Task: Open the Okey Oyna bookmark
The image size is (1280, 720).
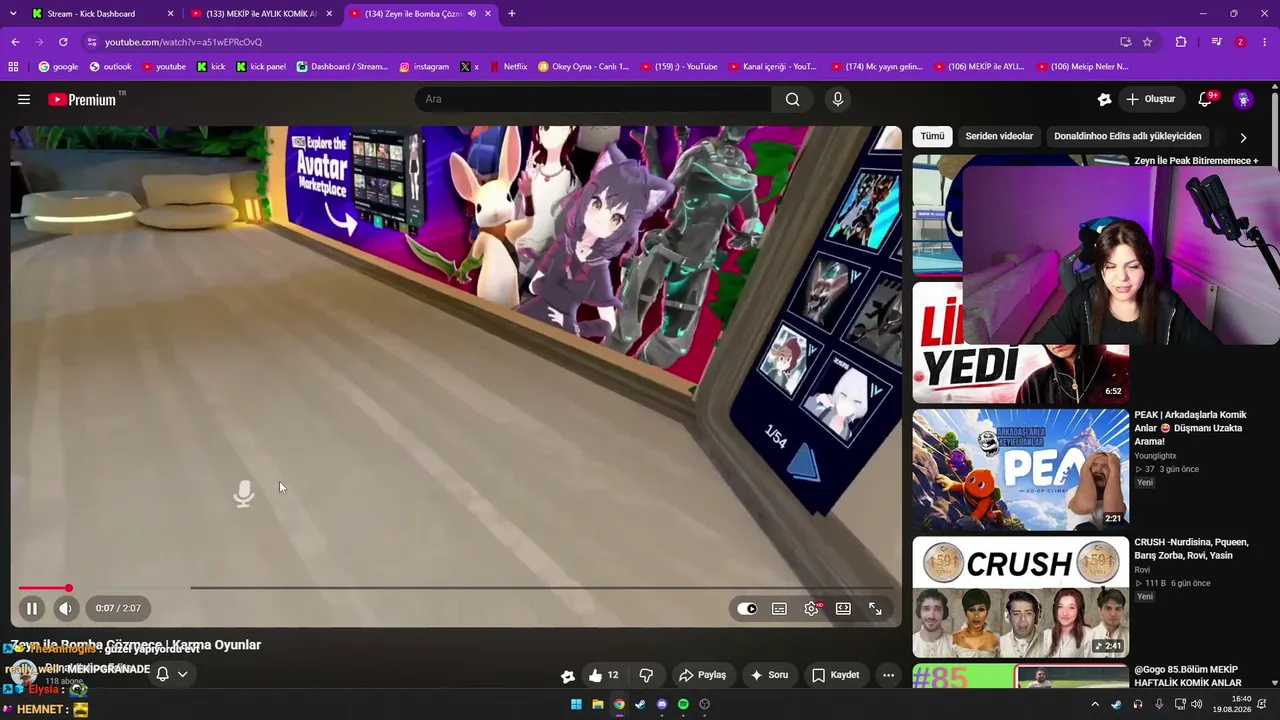Action: point(583,67)
